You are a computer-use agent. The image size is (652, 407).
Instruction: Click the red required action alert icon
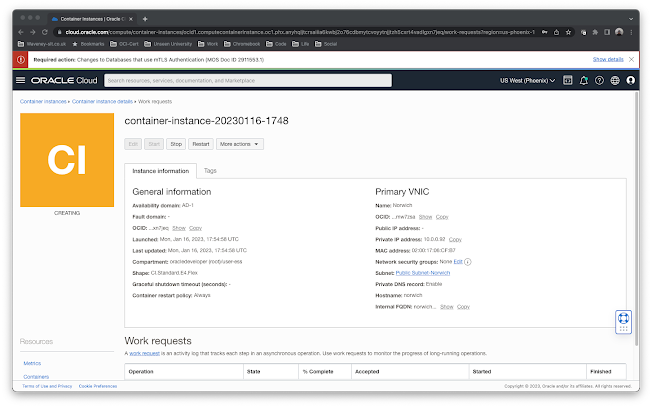coord(20,59)
